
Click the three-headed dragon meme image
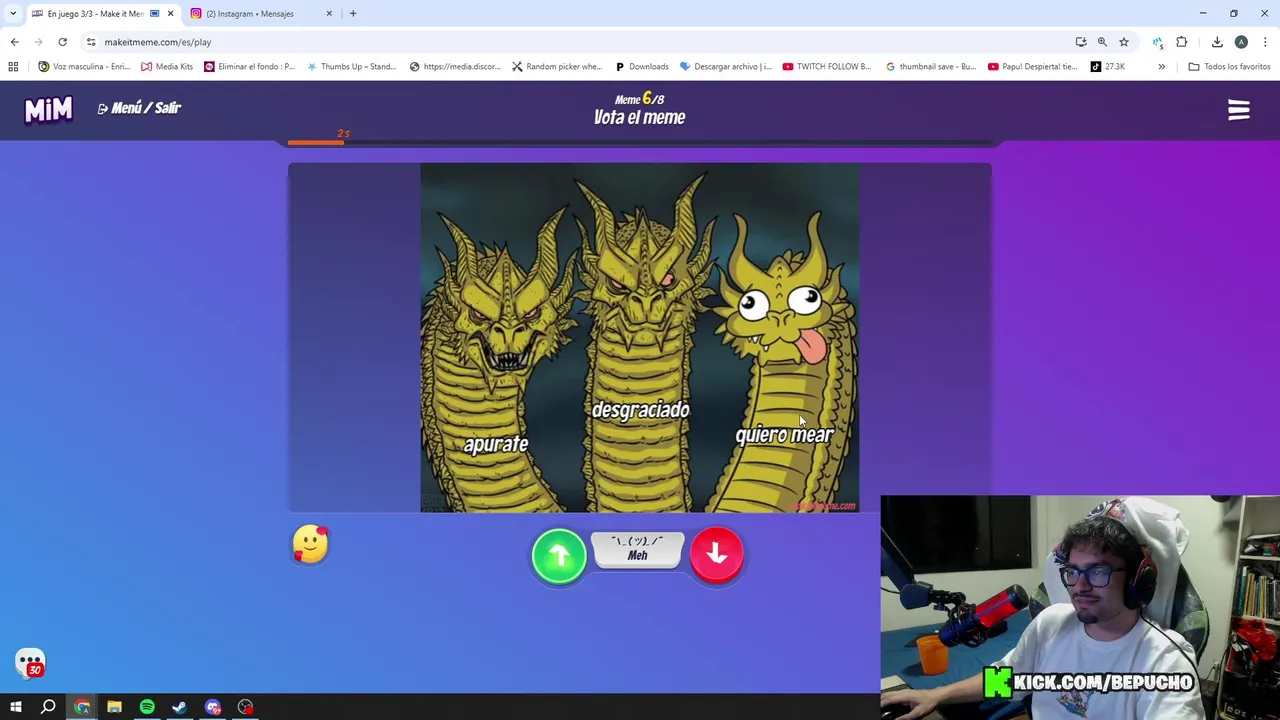(x=640, y=338)
